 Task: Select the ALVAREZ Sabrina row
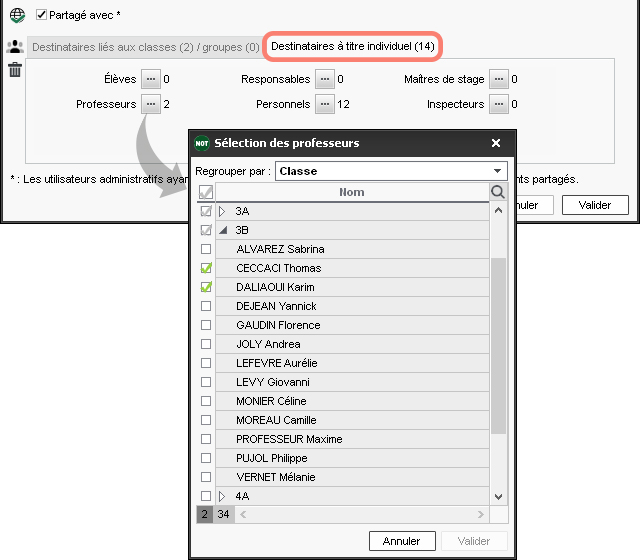coord(352,249)
